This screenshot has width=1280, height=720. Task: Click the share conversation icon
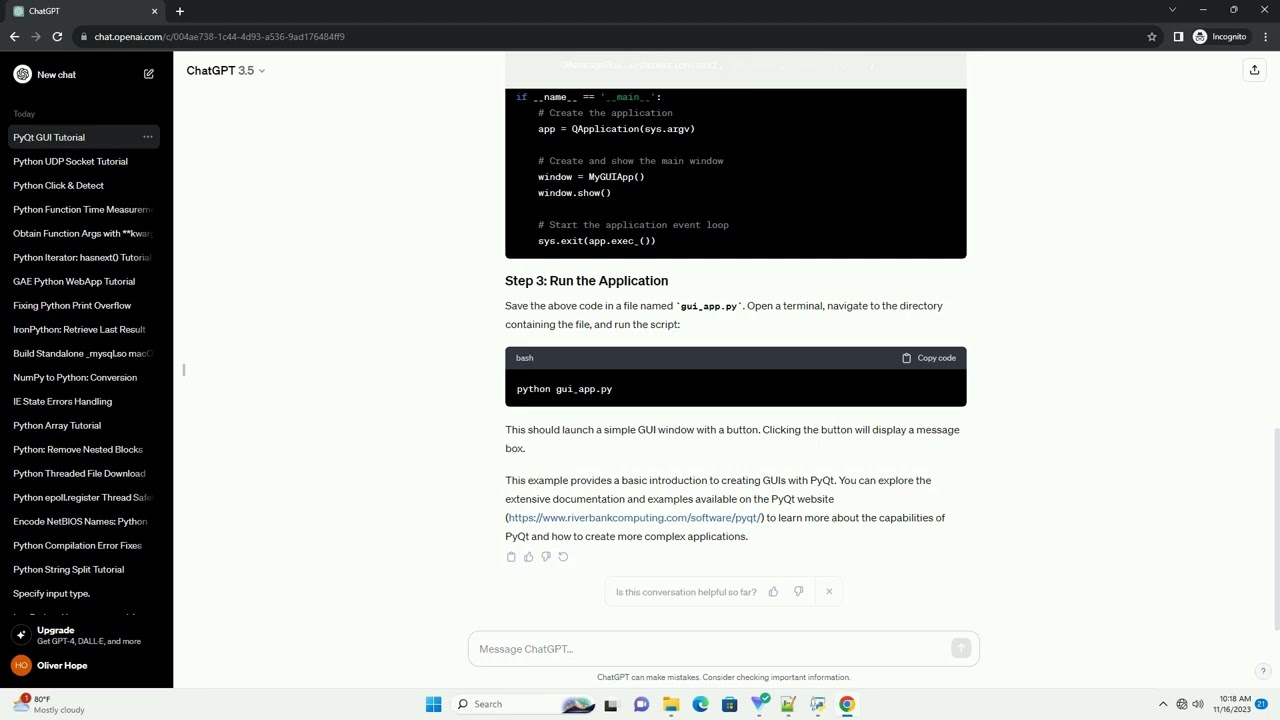pos(1254,70)
